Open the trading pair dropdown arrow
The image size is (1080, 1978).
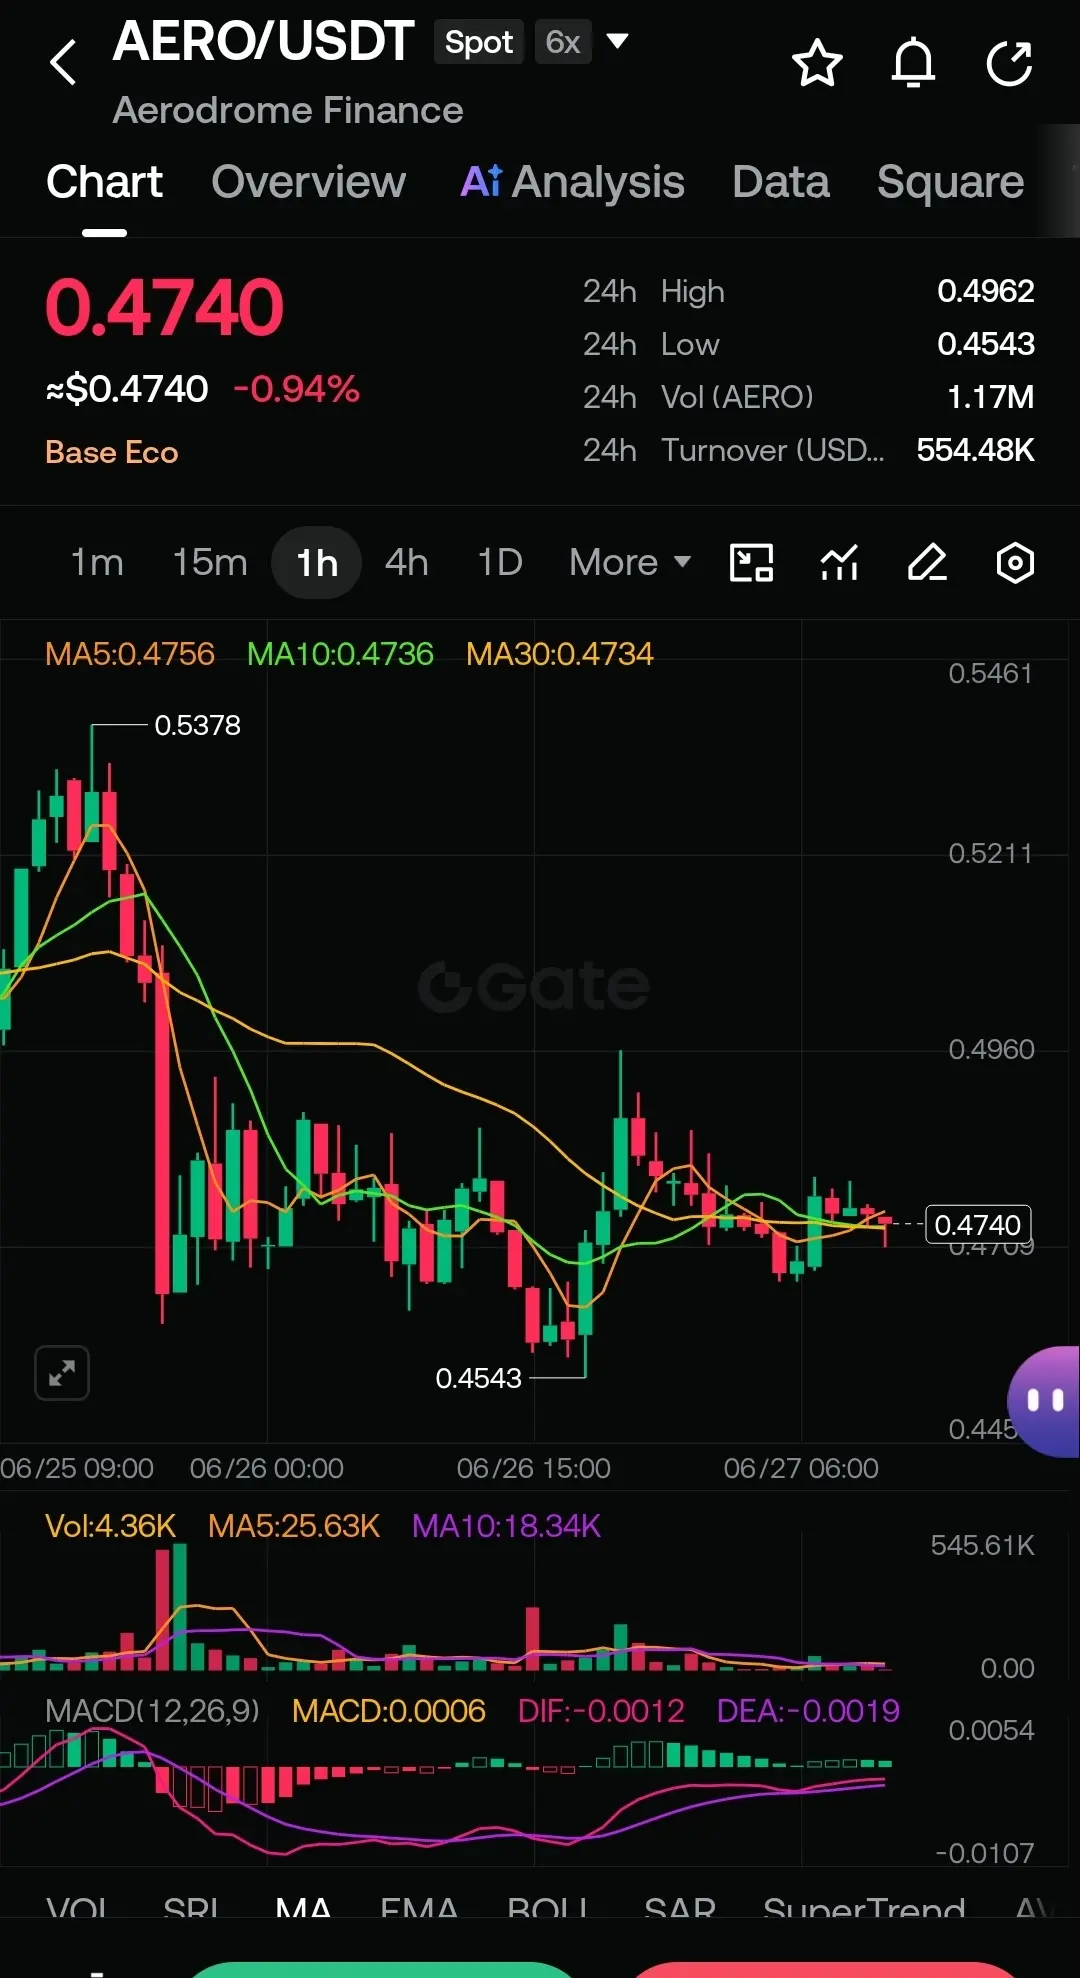[618, 41]
